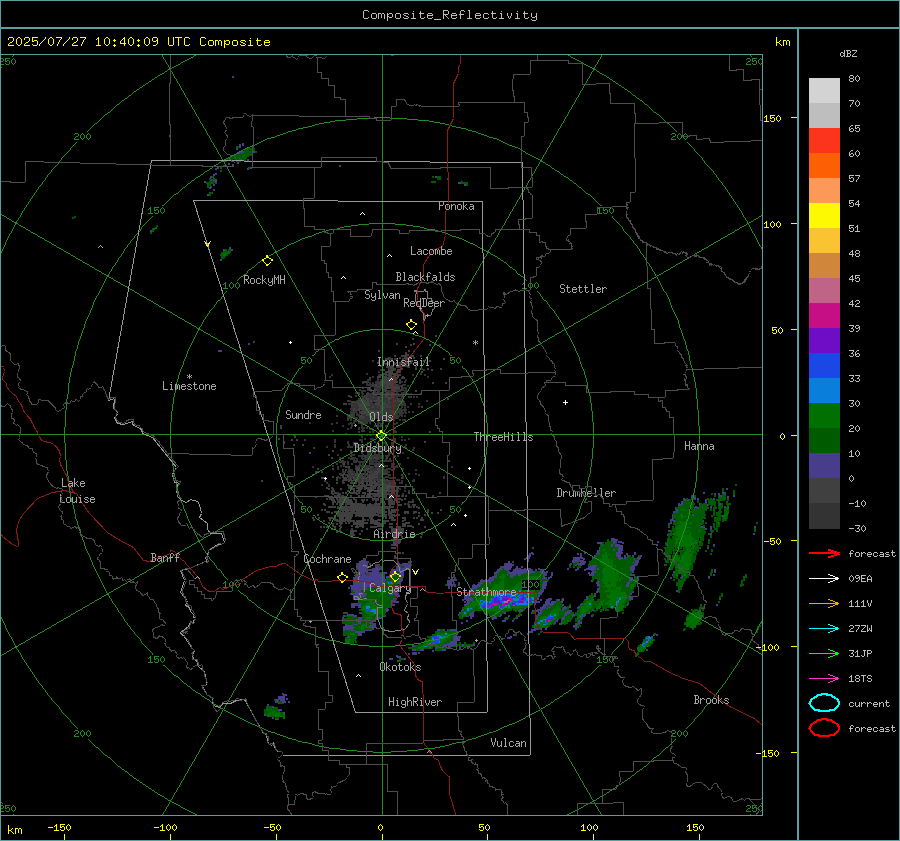The image size is (900, 841).
Task: Click the dBZ legend heading
Action: click(x=848, y=54)
